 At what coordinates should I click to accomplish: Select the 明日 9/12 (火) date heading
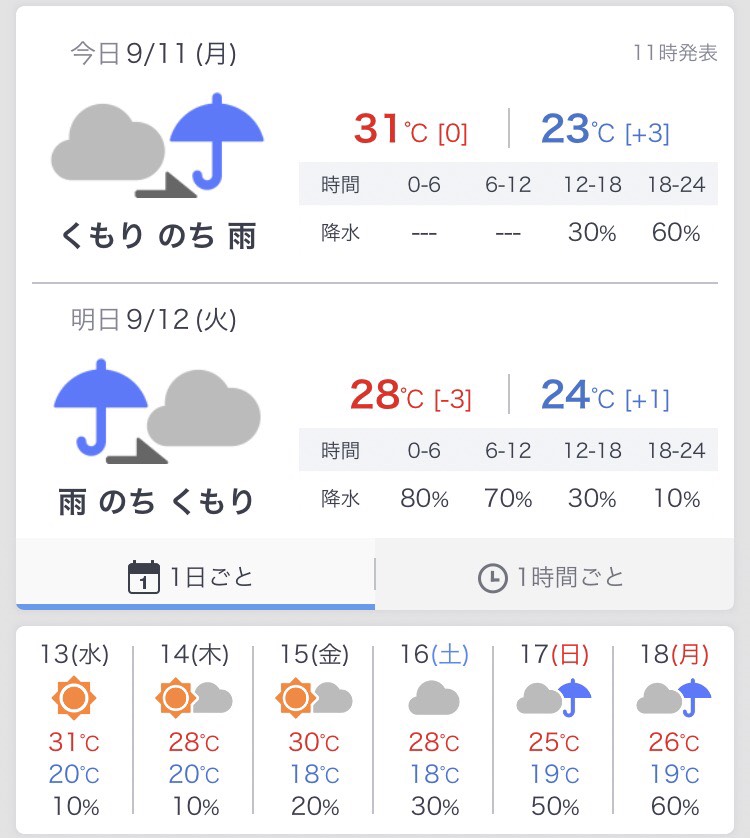pyautogui.click(x=154, y=319)
